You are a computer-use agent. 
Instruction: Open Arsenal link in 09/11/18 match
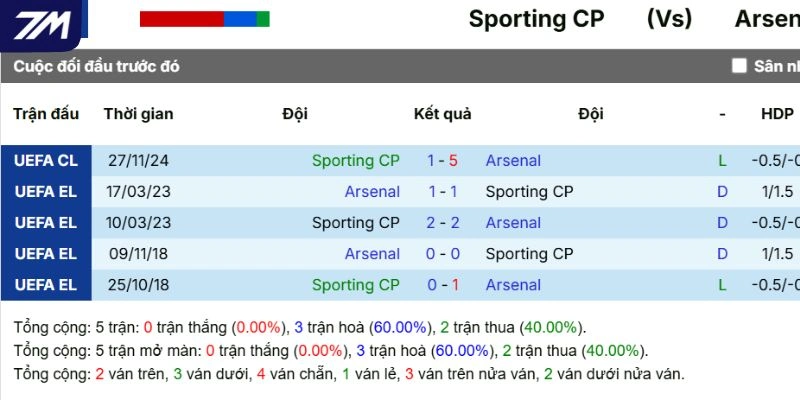point(372,253)
